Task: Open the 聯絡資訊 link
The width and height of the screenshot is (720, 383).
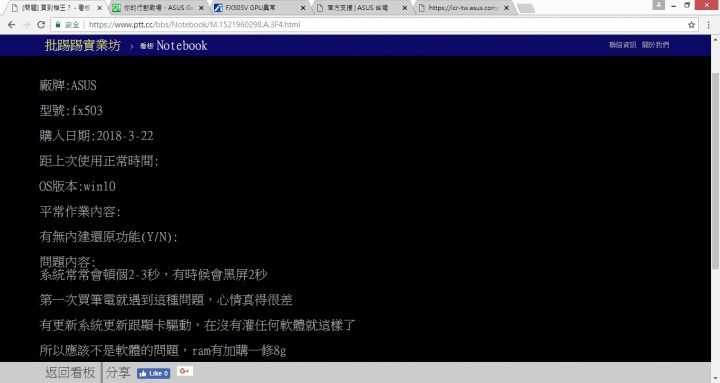Action: click(x=622, y=45)
